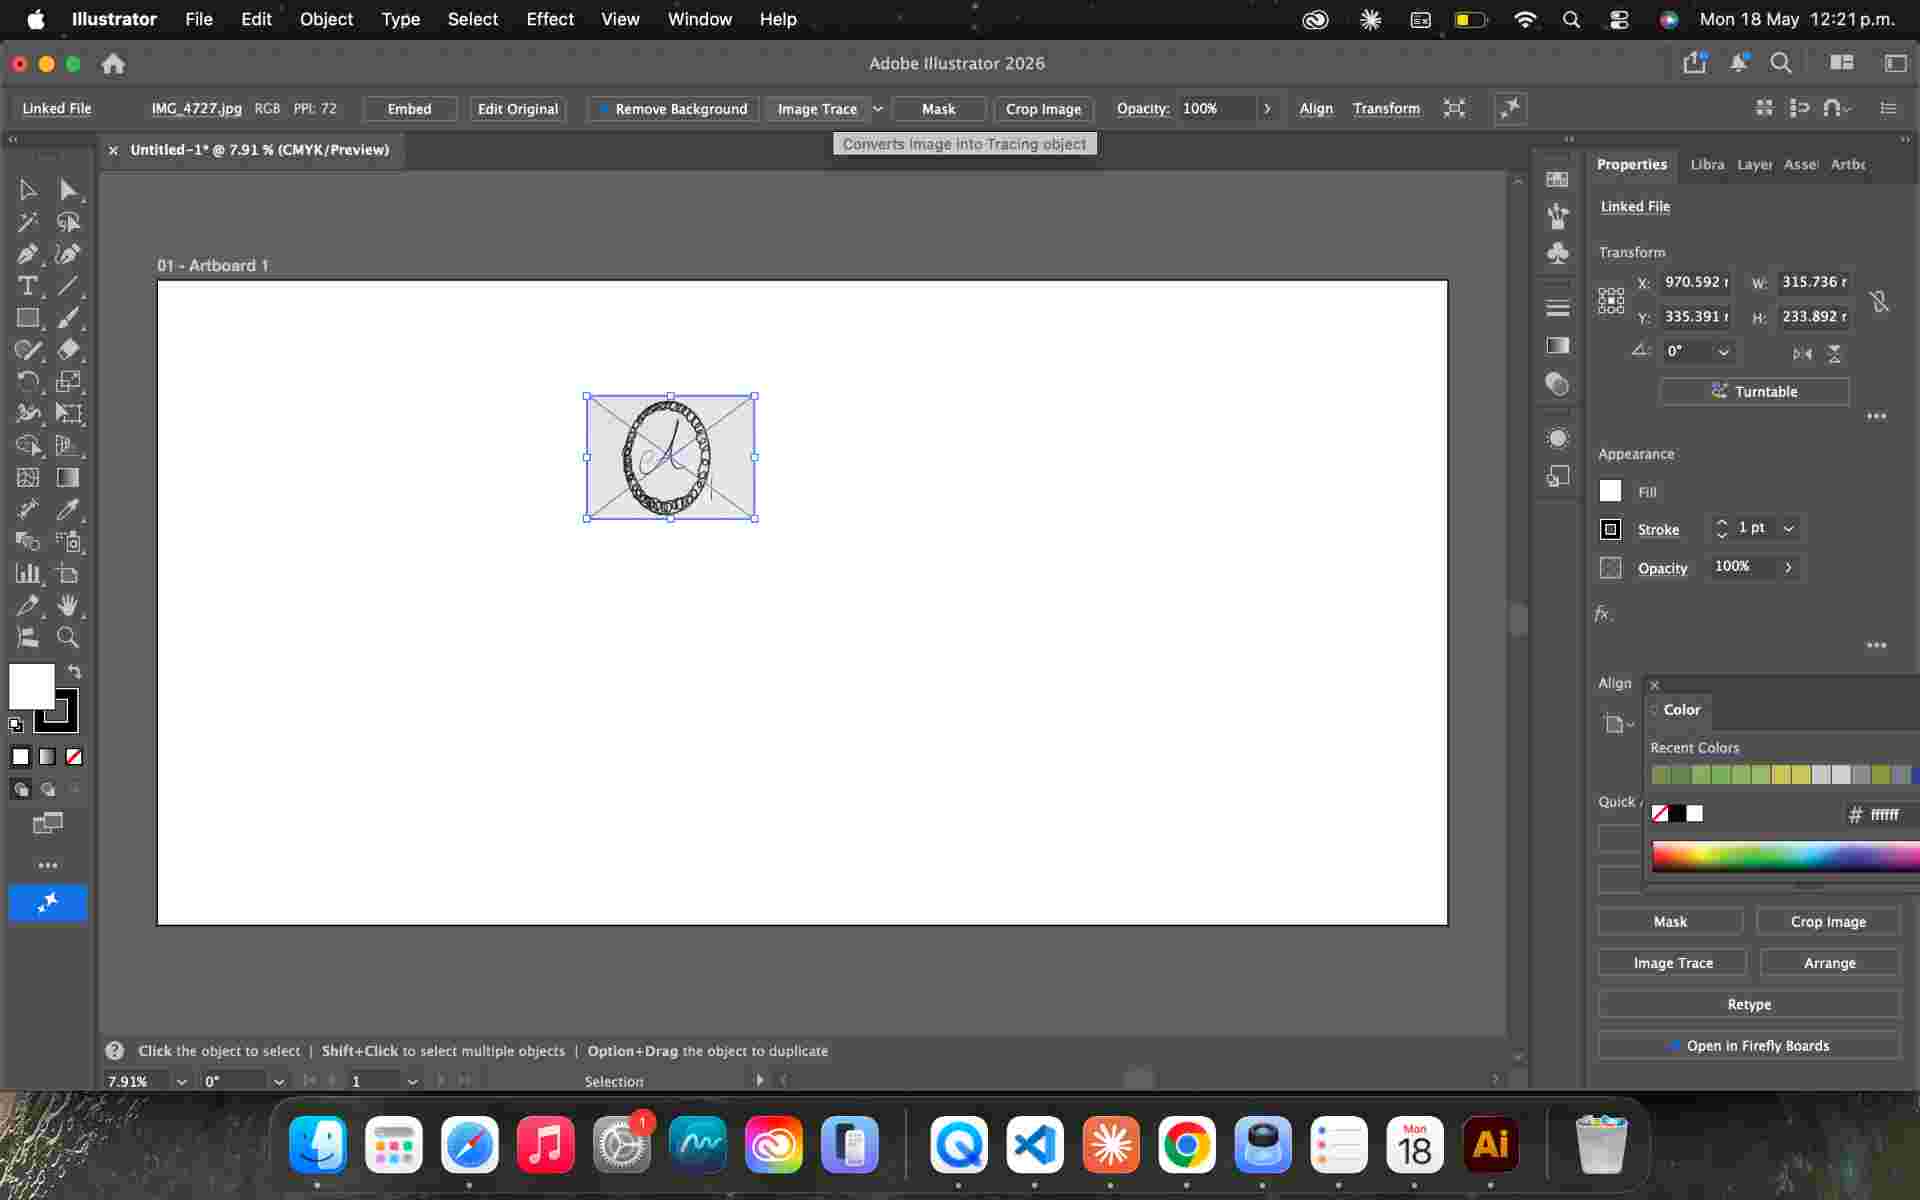This screenshot has width=1920, height=1200.
Task: Select the Type tool
Action: (x=28, y=286)
